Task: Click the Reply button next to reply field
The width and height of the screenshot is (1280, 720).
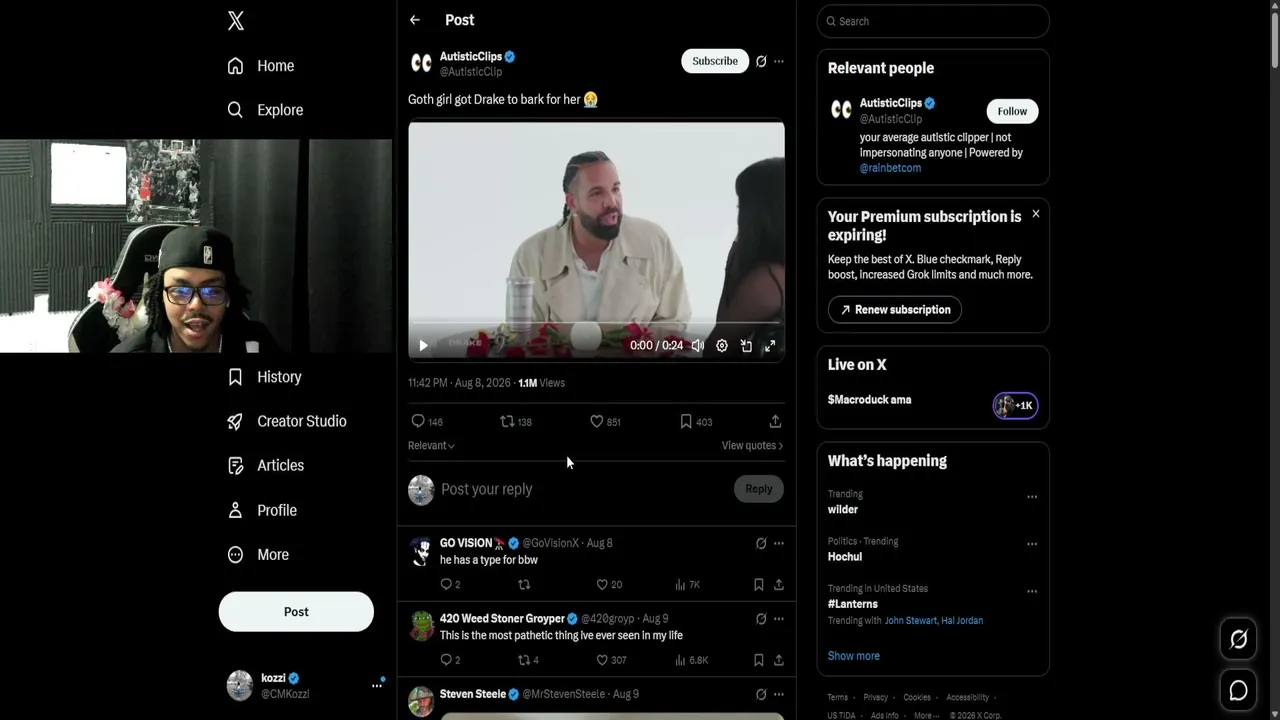Action: coord(758,489)
